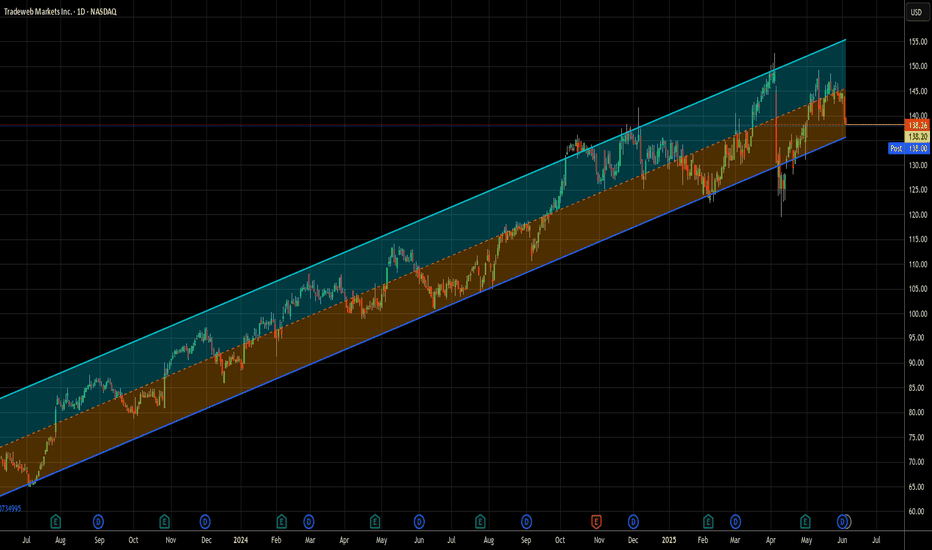The image size is (932, 550).
Task: Click the blue Post 138.00 price label
Action: (909, 149)
